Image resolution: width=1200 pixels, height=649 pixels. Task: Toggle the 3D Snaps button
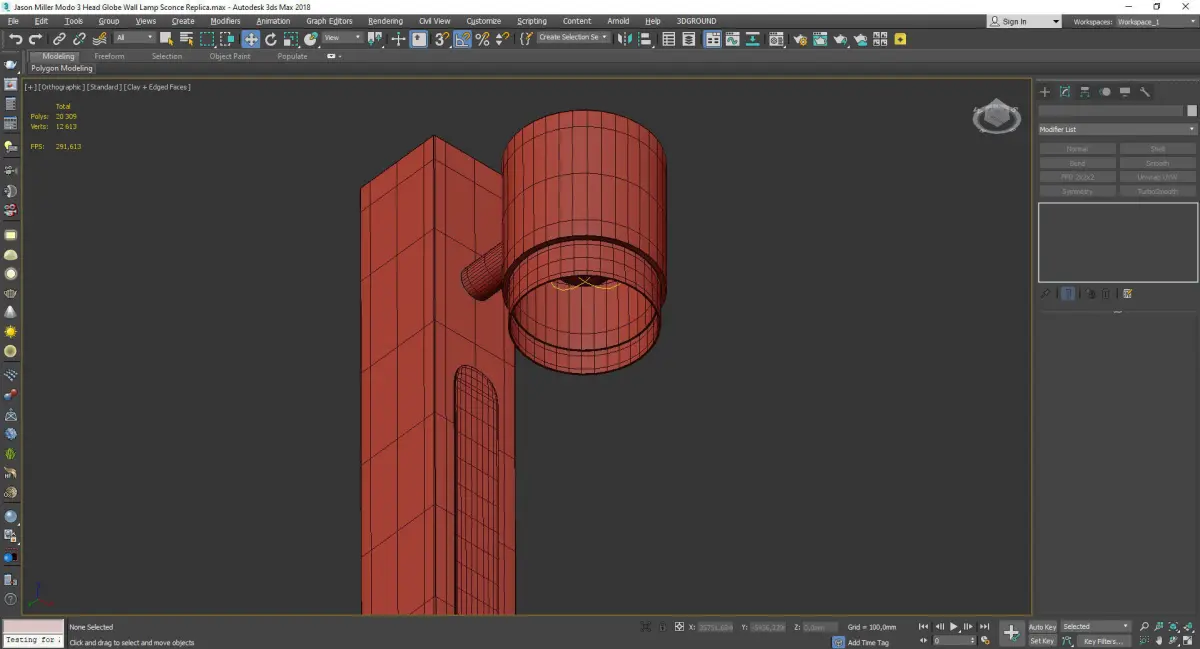pos(441,39)
